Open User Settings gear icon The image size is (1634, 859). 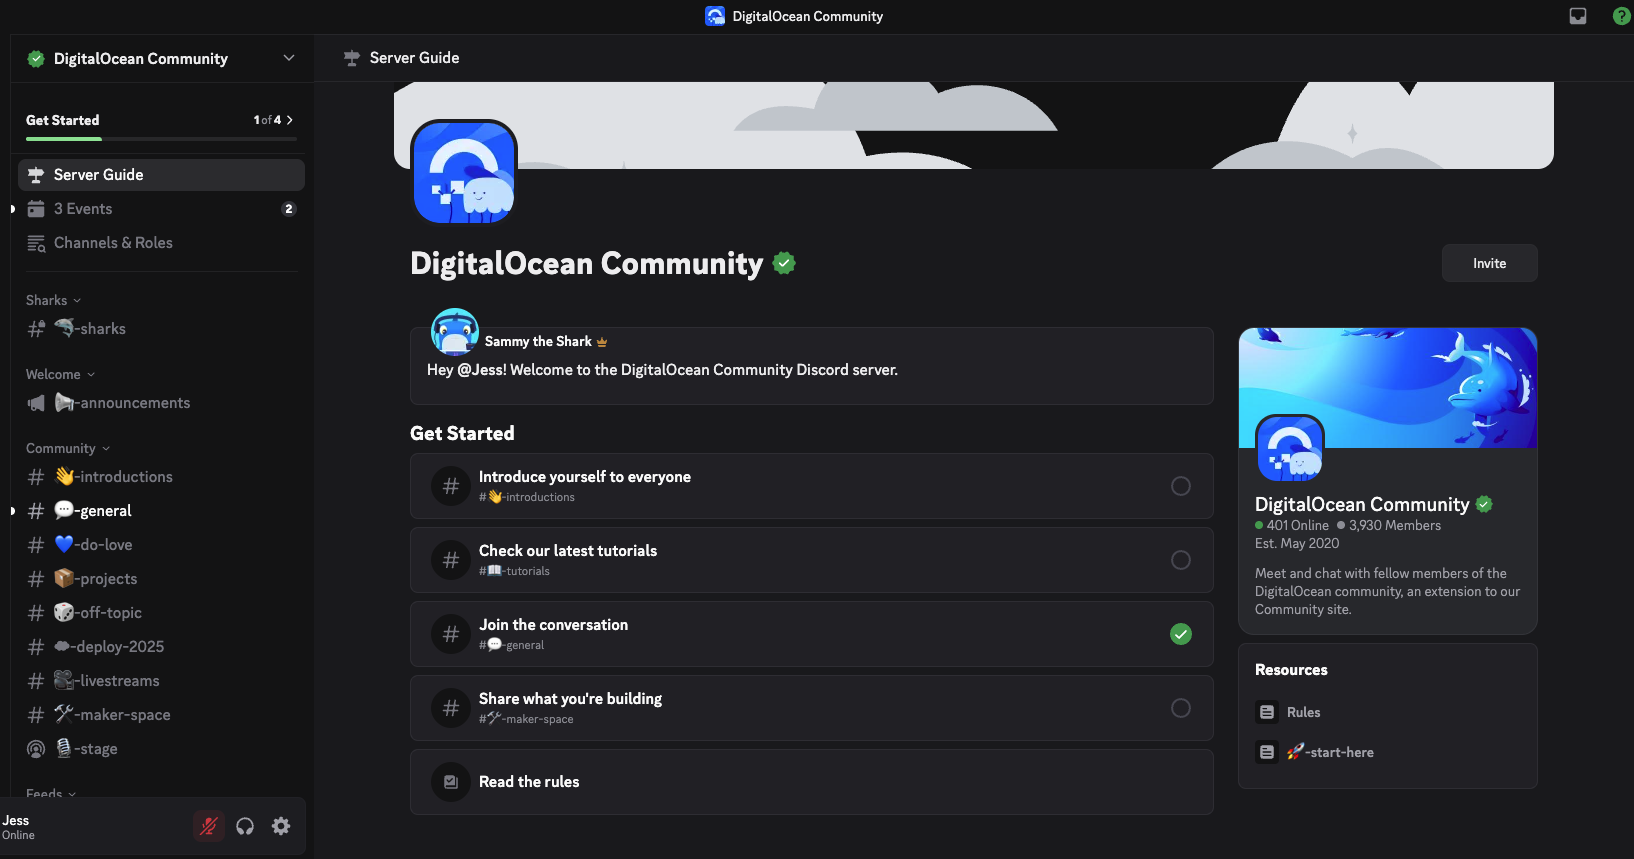point(281,826)
